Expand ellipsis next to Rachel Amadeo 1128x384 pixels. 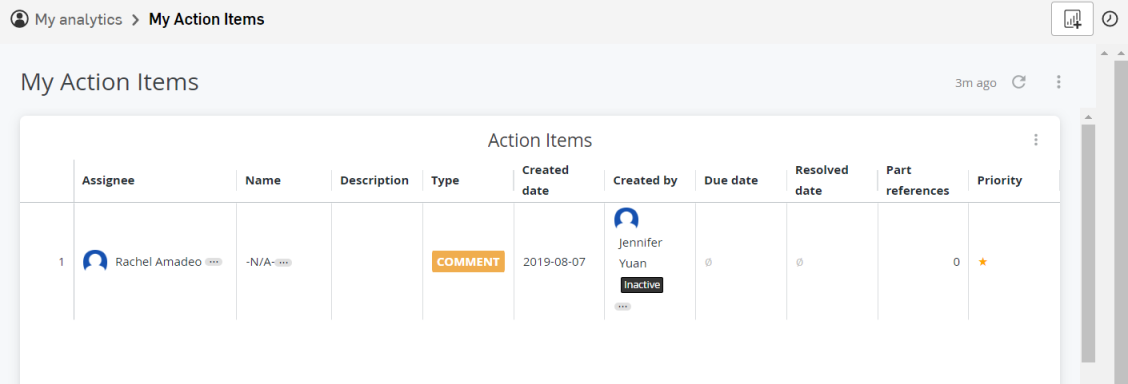pos(214,262)
